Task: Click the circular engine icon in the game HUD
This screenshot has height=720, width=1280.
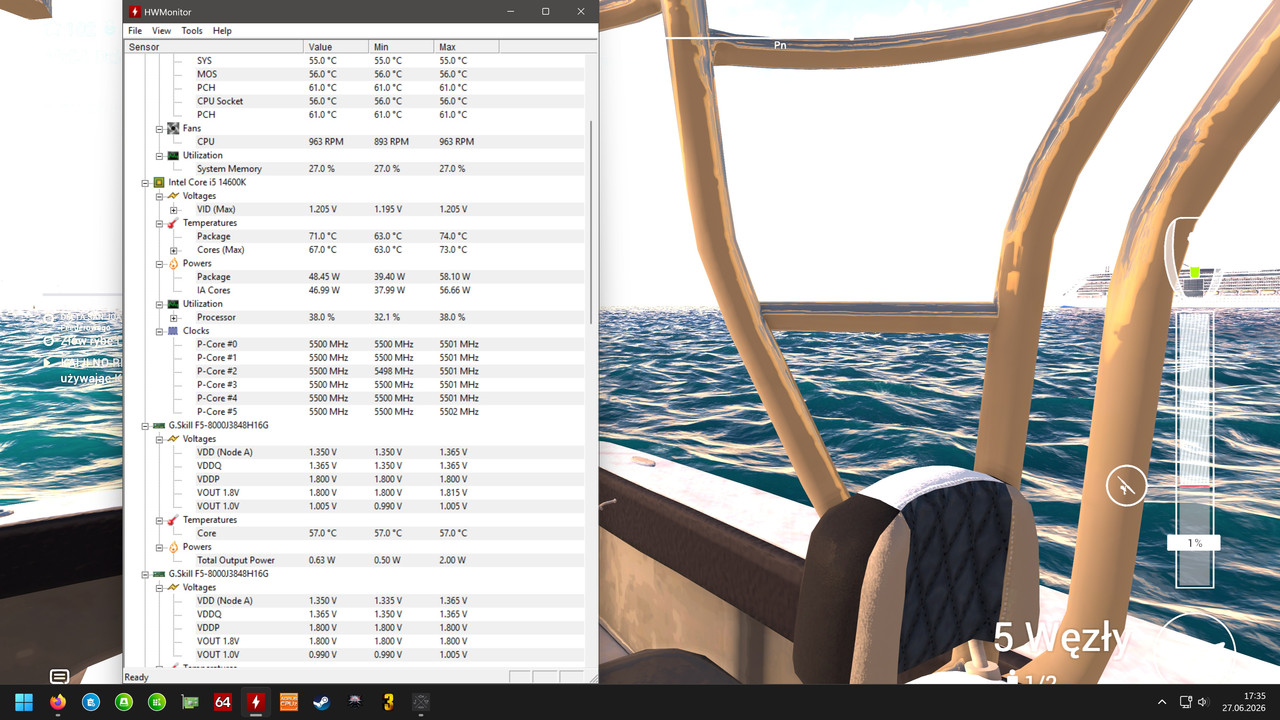Action: click(1126, 486)
